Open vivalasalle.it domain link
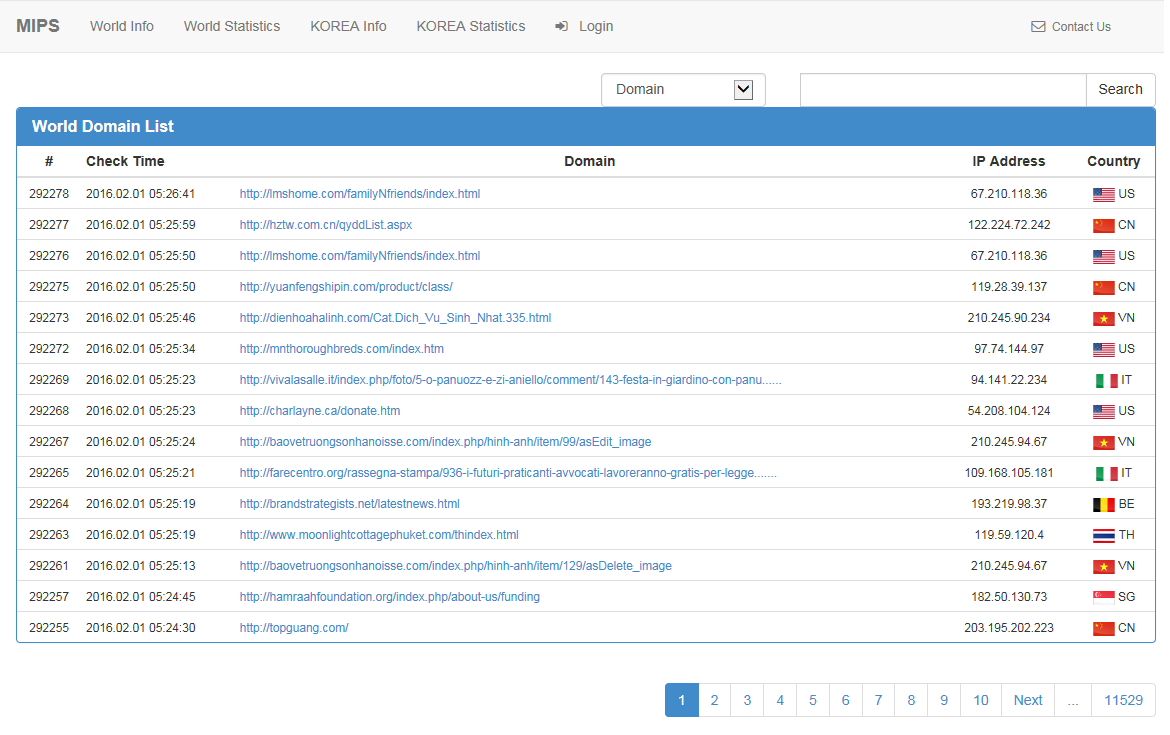 click(510, 380)
